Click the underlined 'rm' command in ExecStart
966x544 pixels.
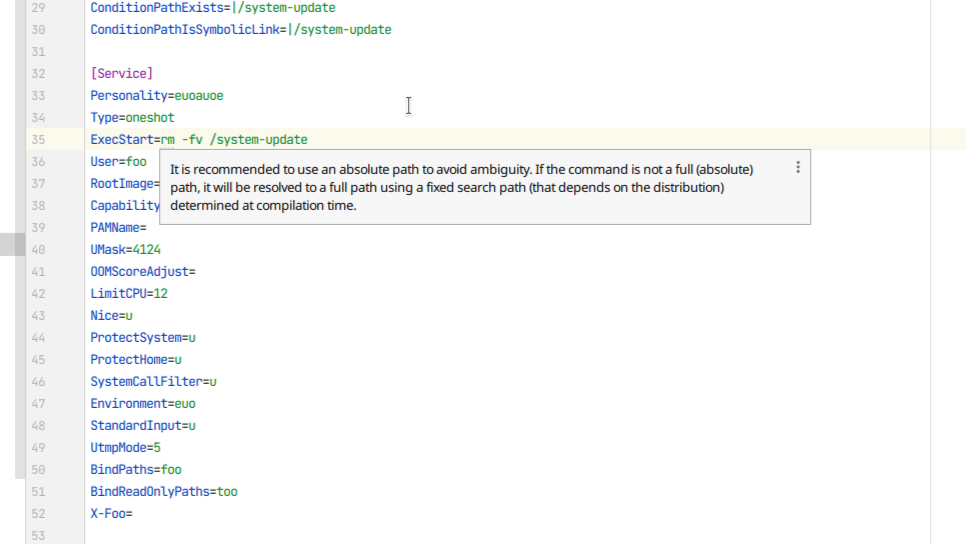pyautogui.click(x=168, y=140)
